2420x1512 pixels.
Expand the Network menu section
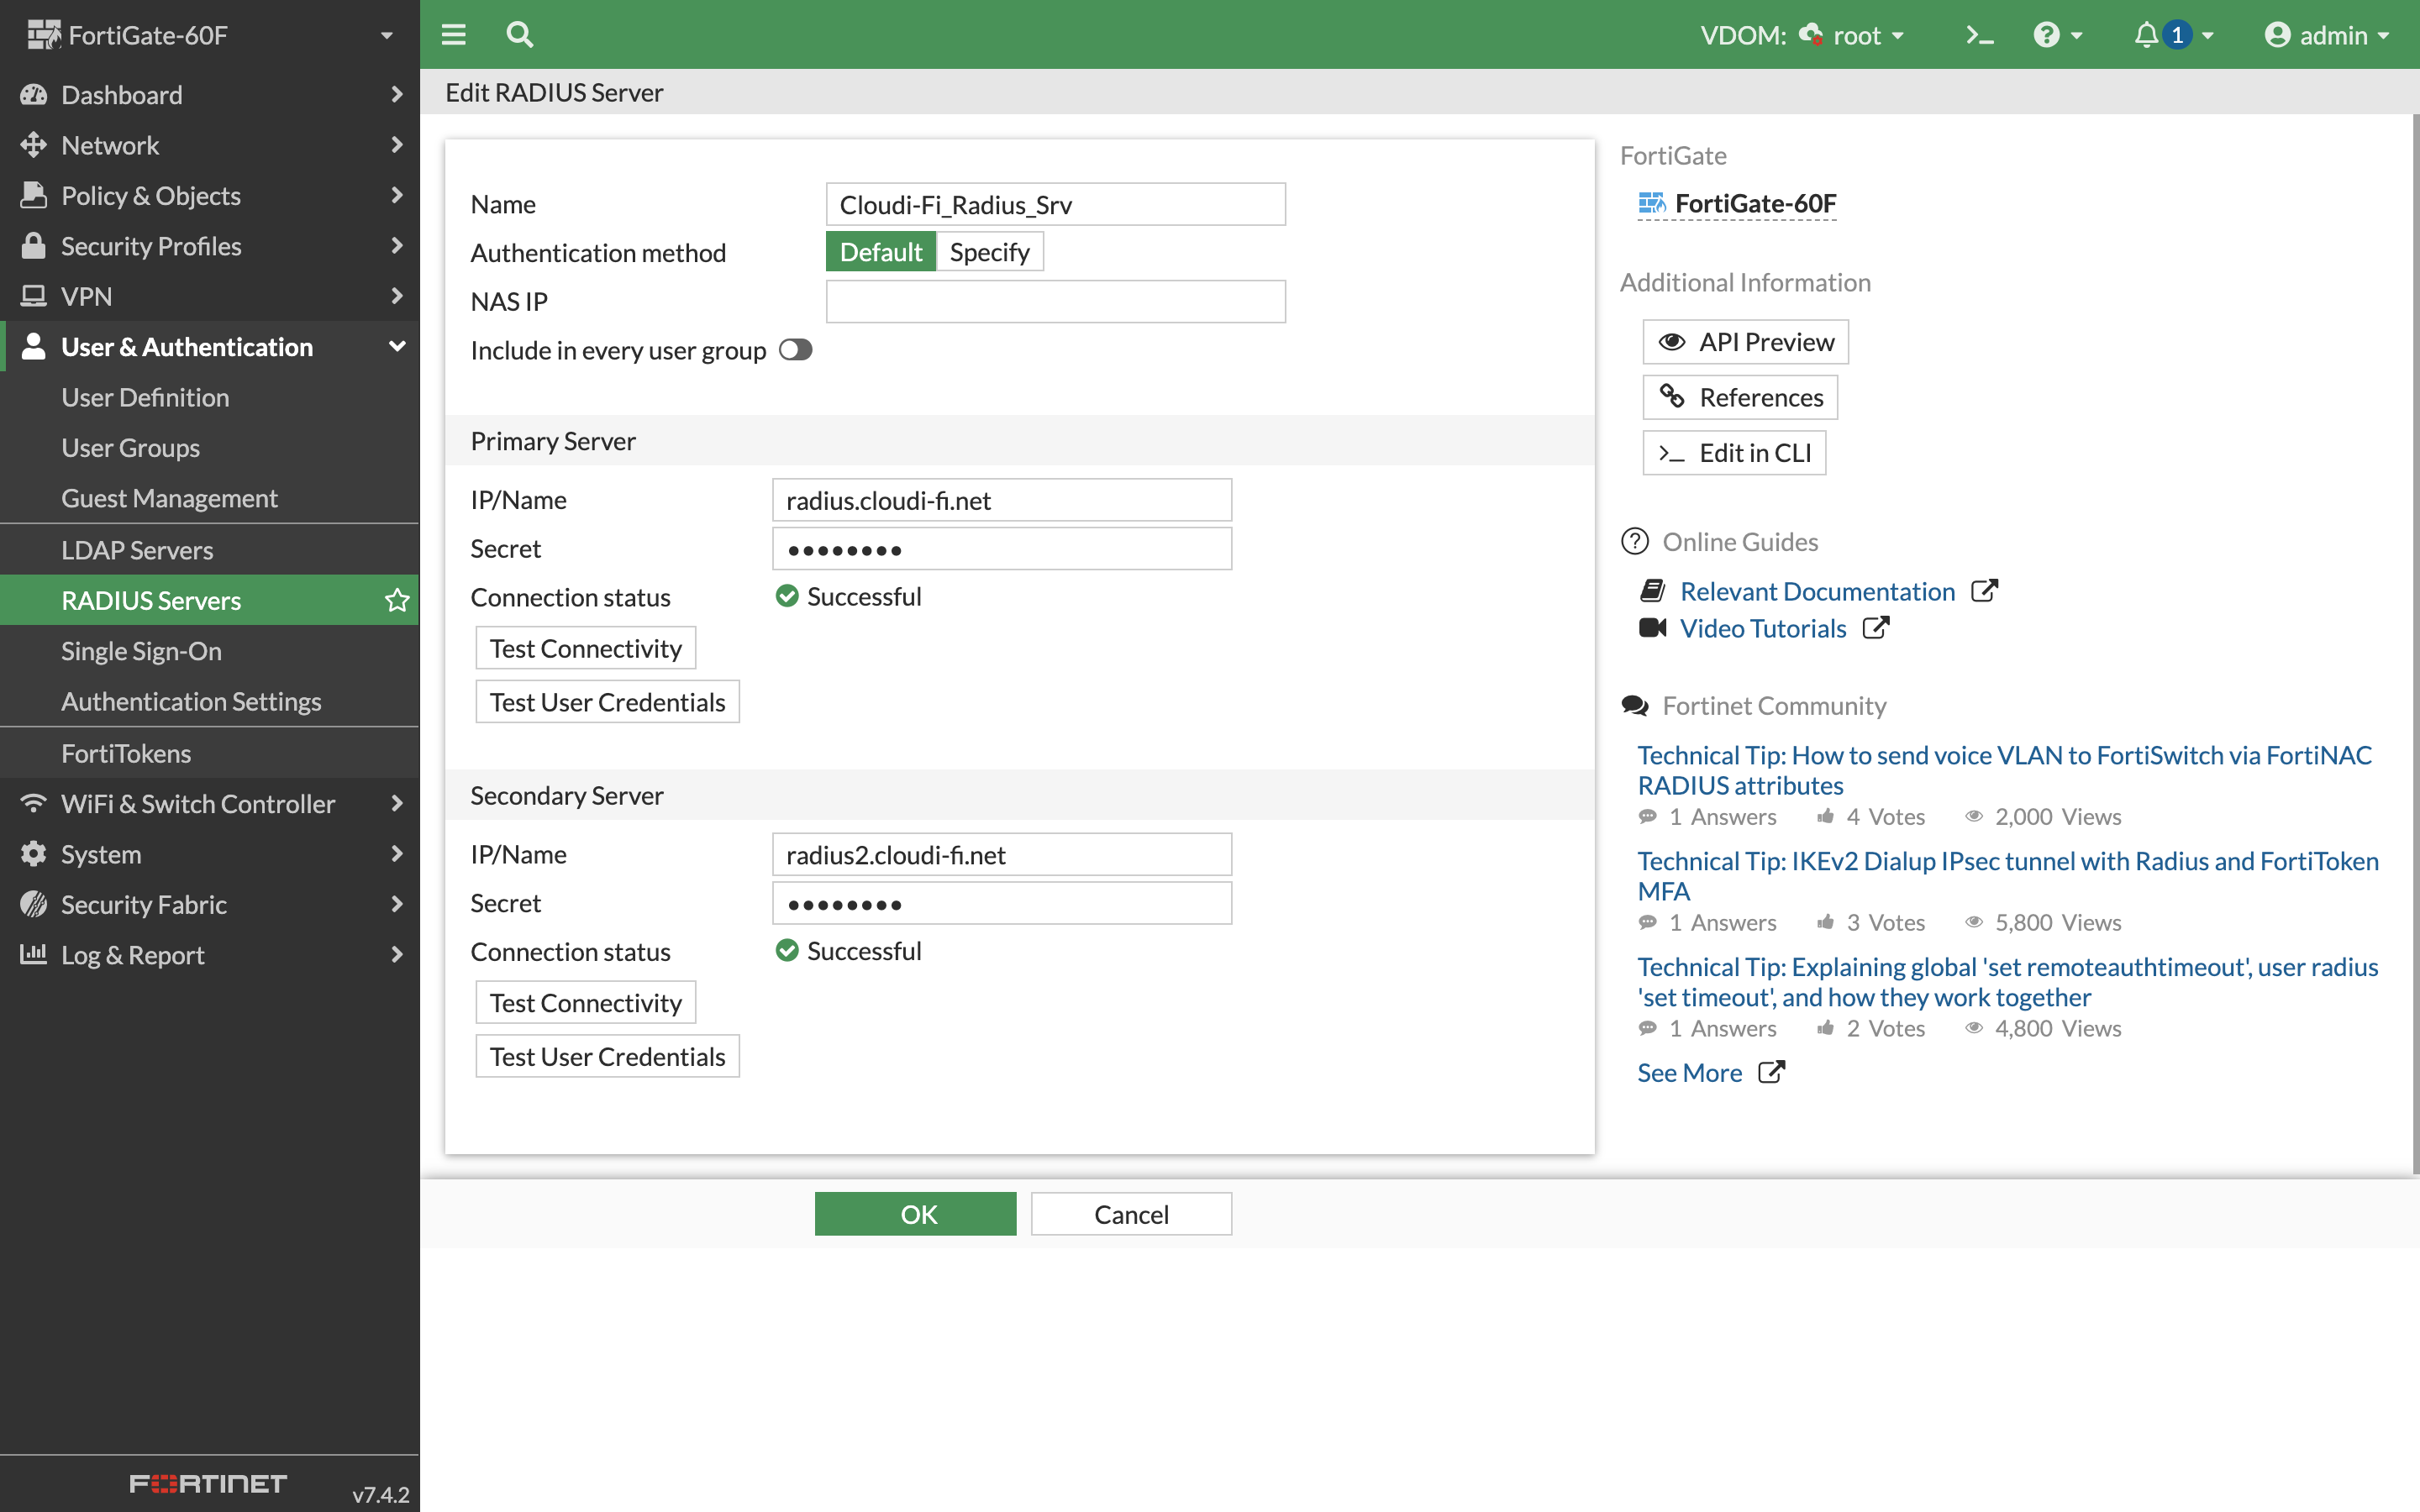pyautogui.click(x=110, y=145)
